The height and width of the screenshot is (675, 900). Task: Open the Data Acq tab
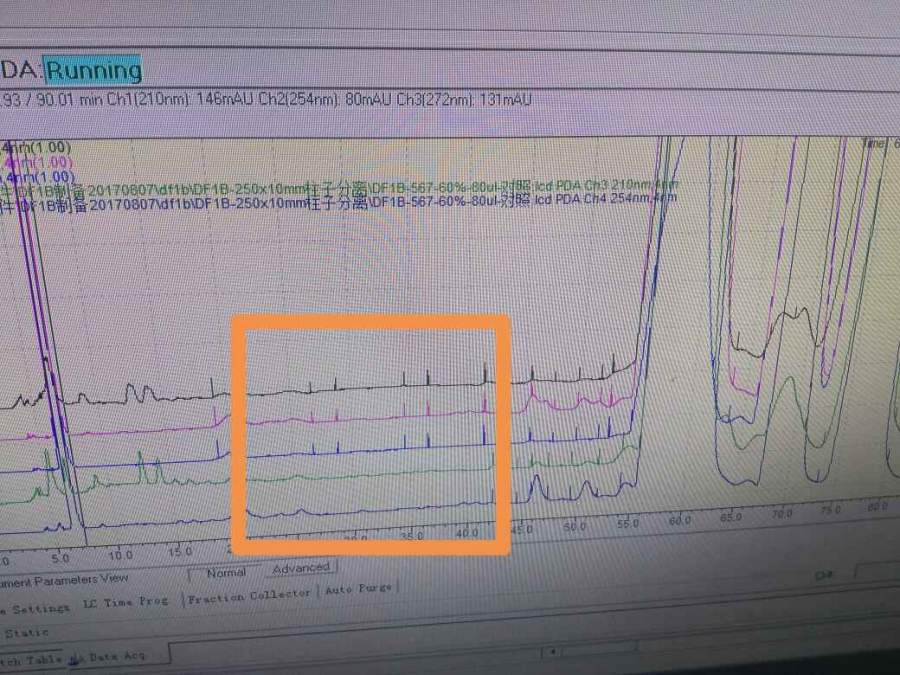coord(118,656)
